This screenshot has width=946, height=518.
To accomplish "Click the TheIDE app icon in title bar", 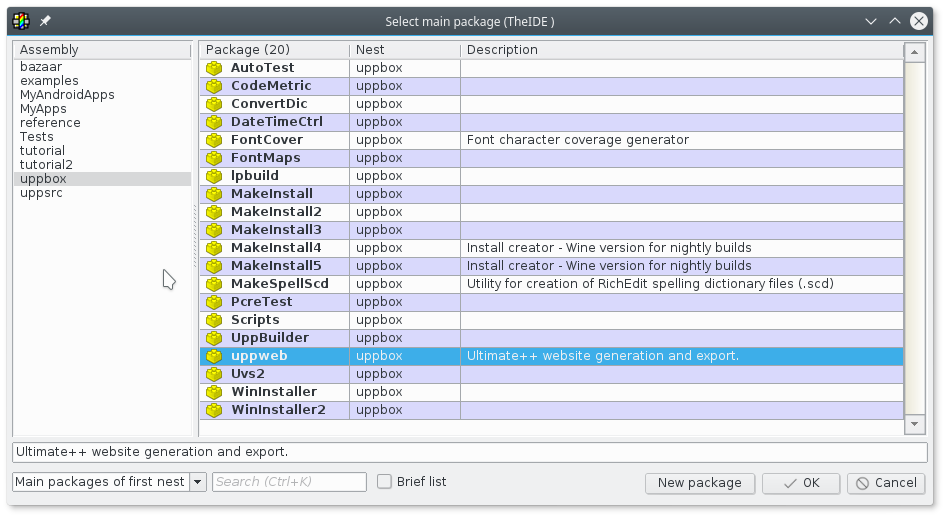I will pos(20,21).
